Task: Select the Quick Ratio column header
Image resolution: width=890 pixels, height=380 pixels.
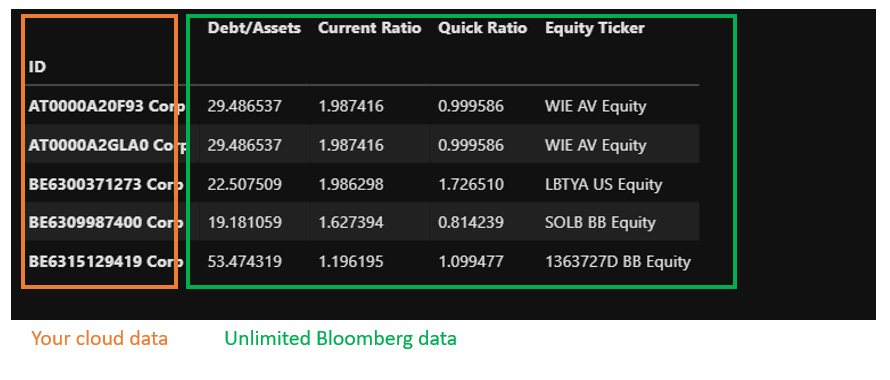Action: (482, 28)
